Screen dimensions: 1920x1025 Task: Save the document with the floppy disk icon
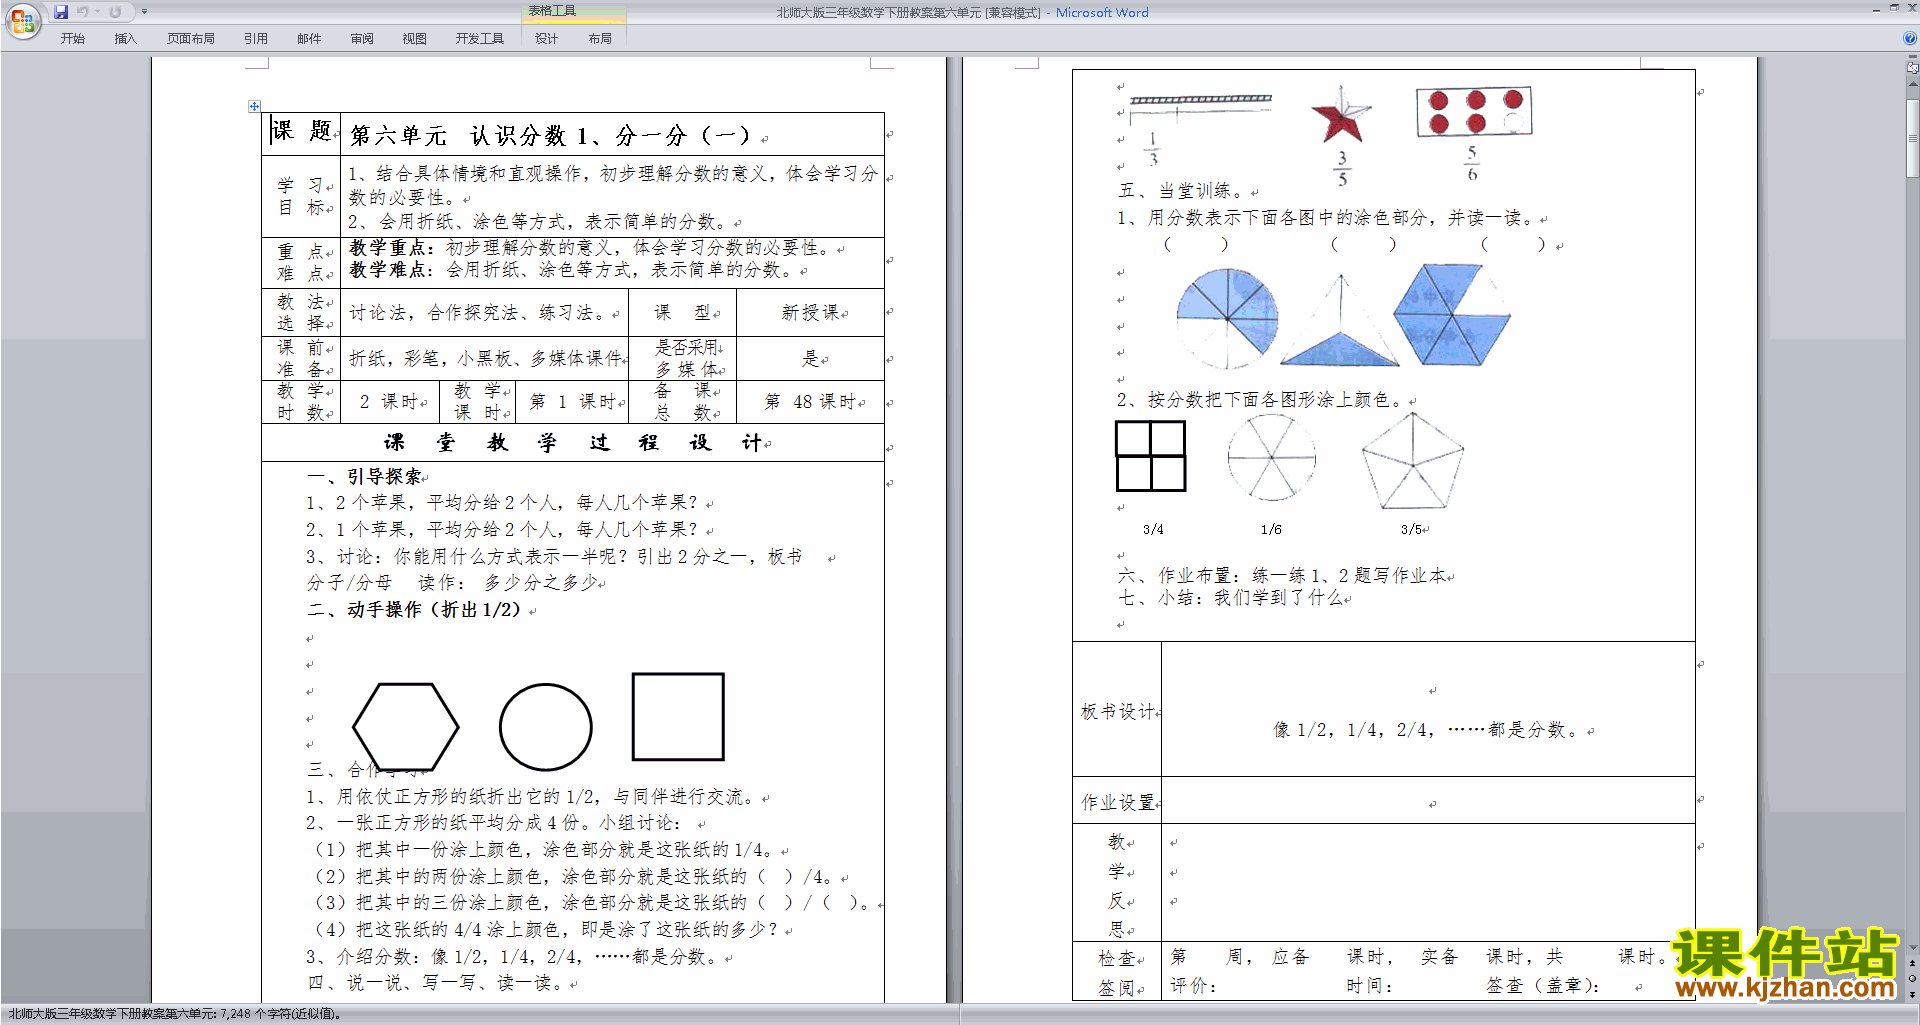pos(61,12)
